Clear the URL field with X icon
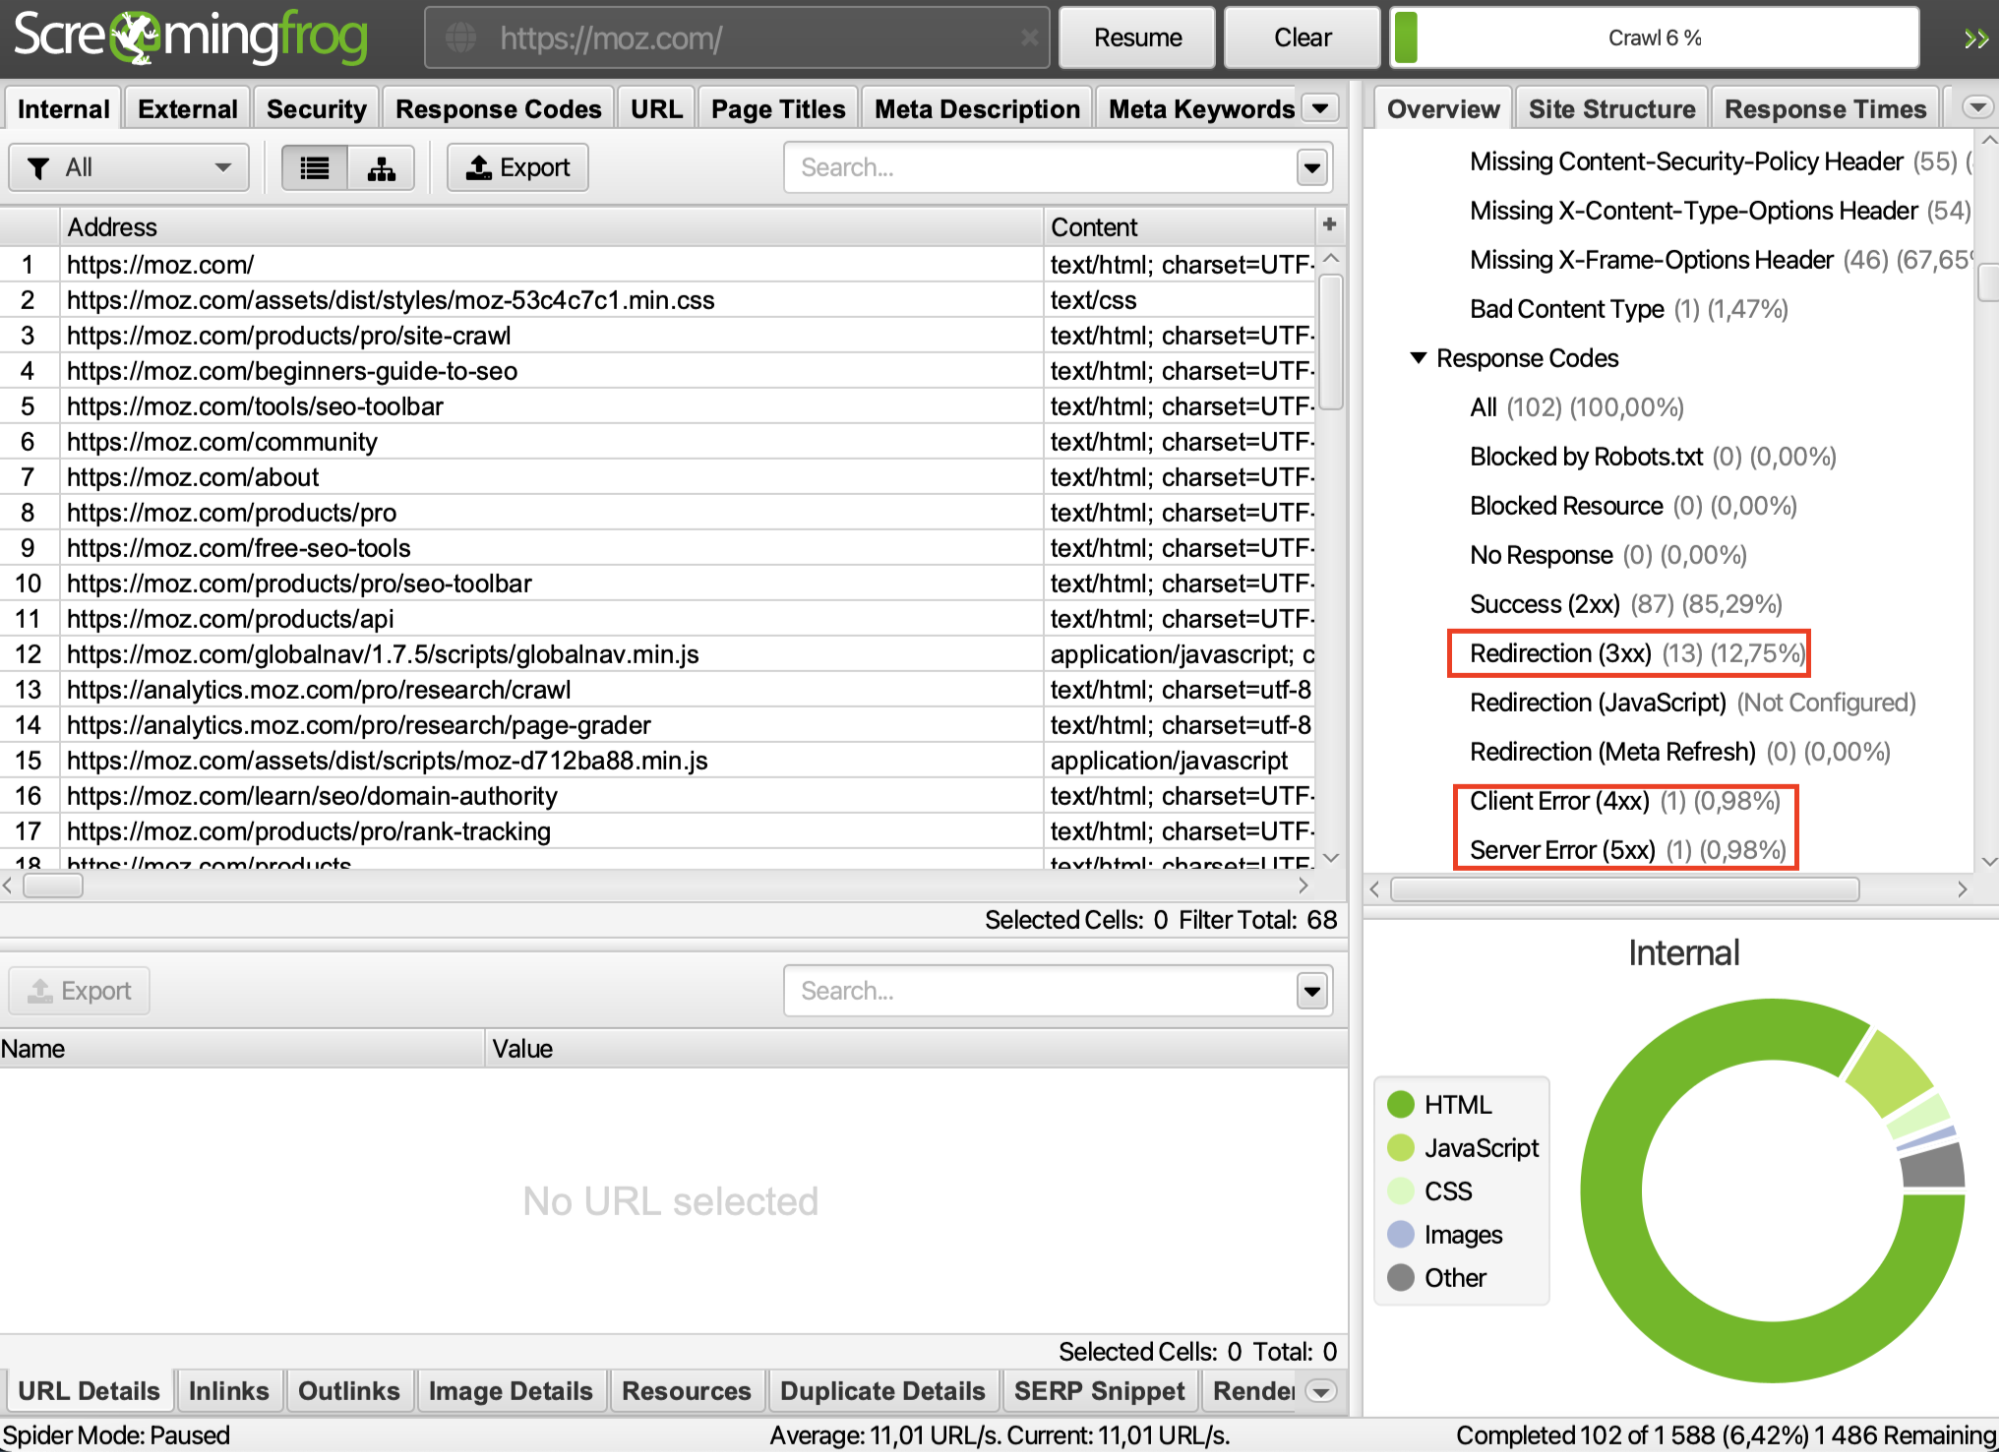 click(1028, 38)
